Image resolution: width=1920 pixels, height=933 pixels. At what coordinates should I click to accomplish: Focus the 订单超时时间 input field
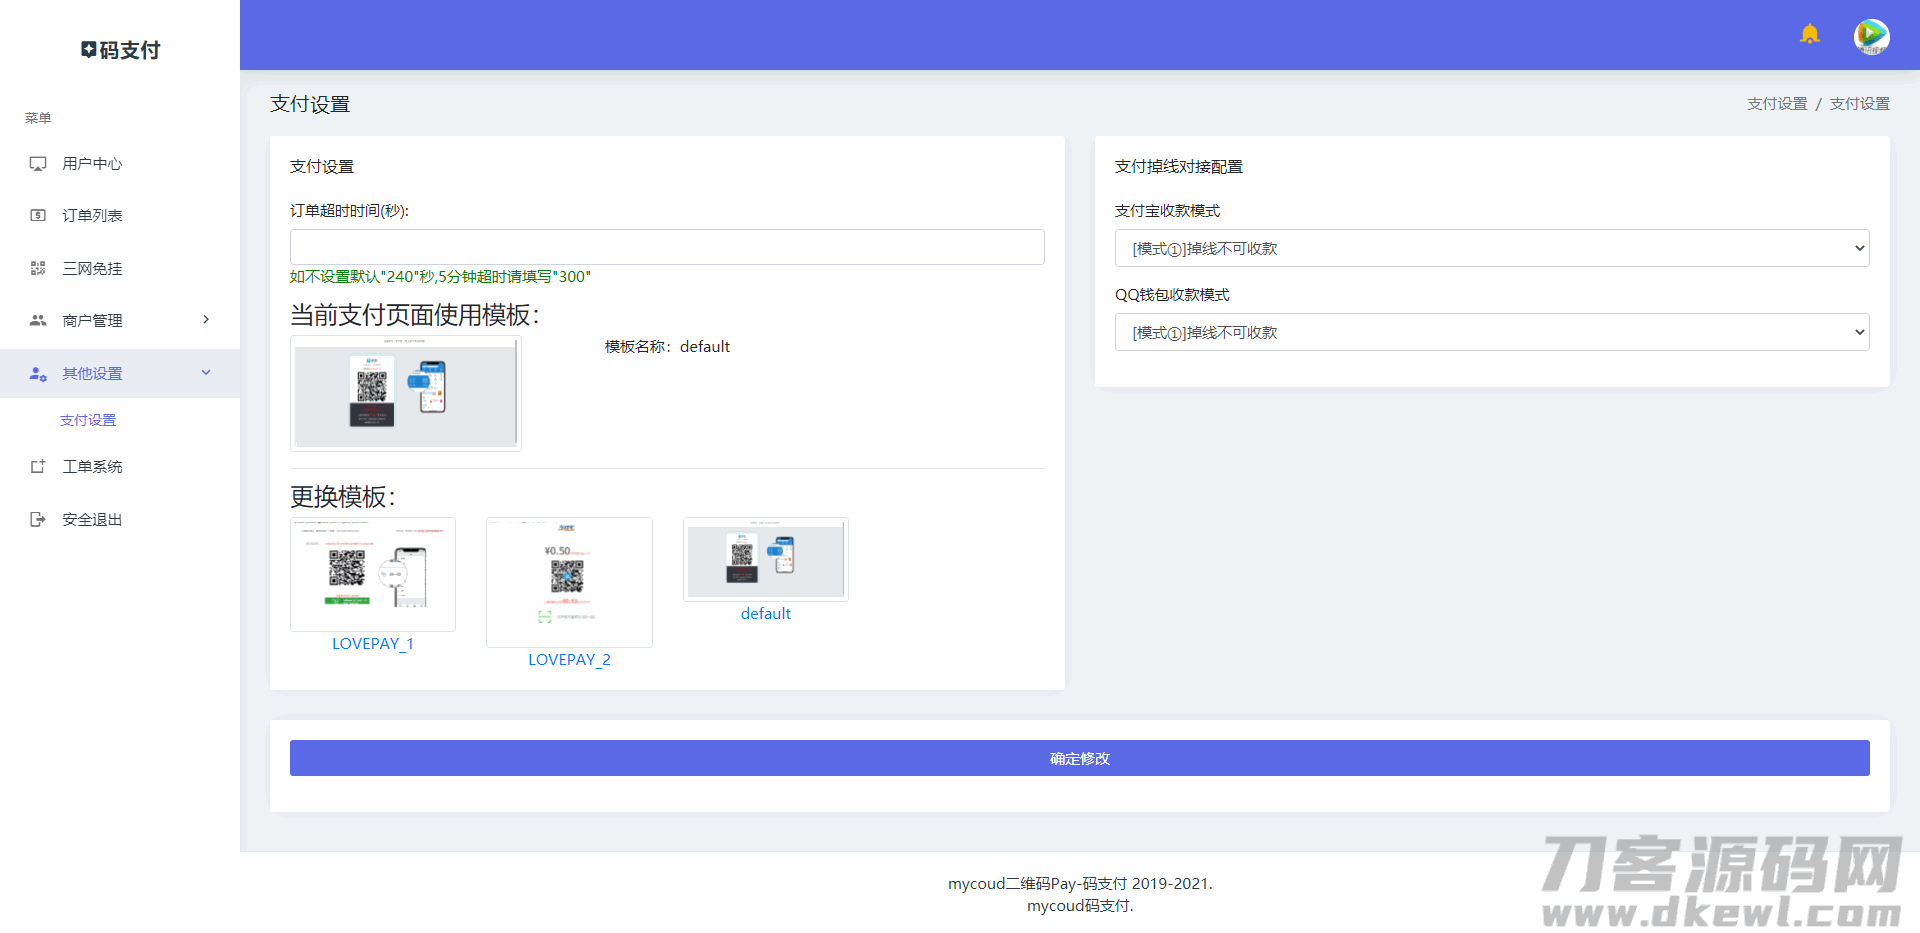pos(667,247)
